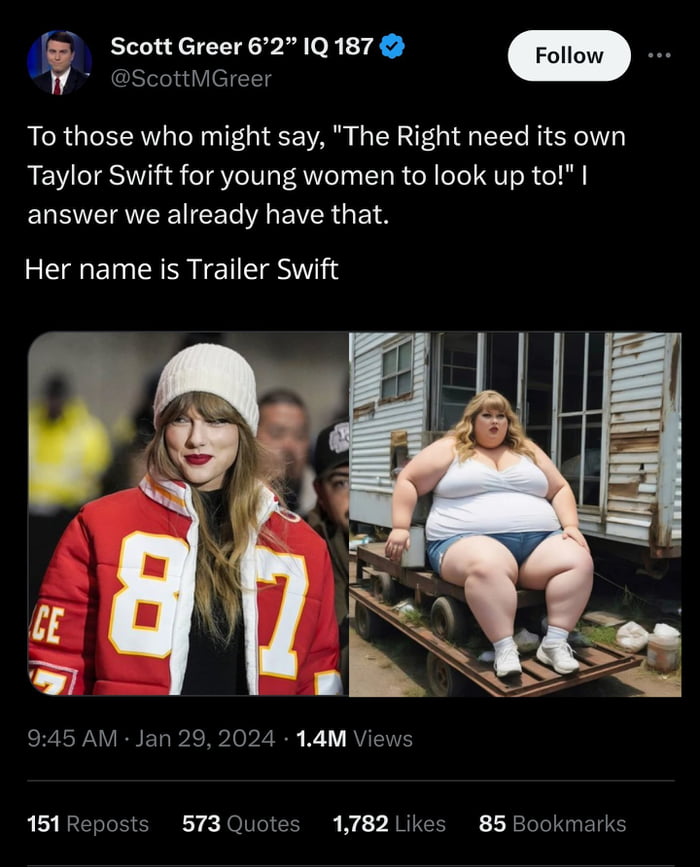Show the 151 Reposts list

pos(88,824)
